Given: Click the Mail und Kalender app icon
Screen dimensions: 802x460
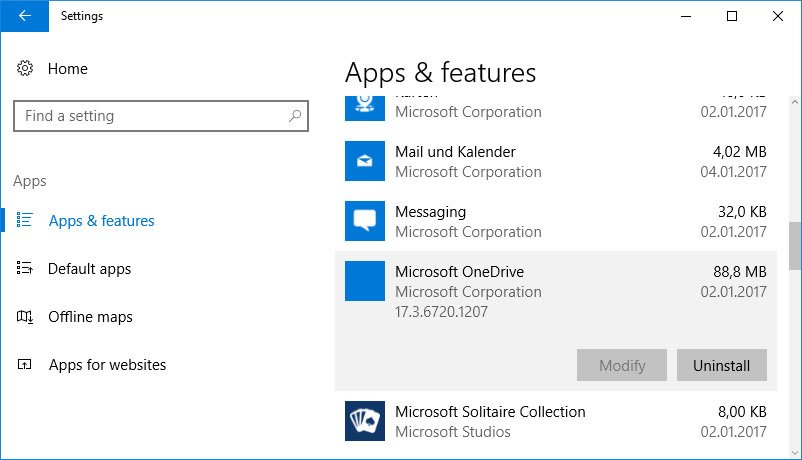Looking at the screenshot, I should click(x=365, y=161).
